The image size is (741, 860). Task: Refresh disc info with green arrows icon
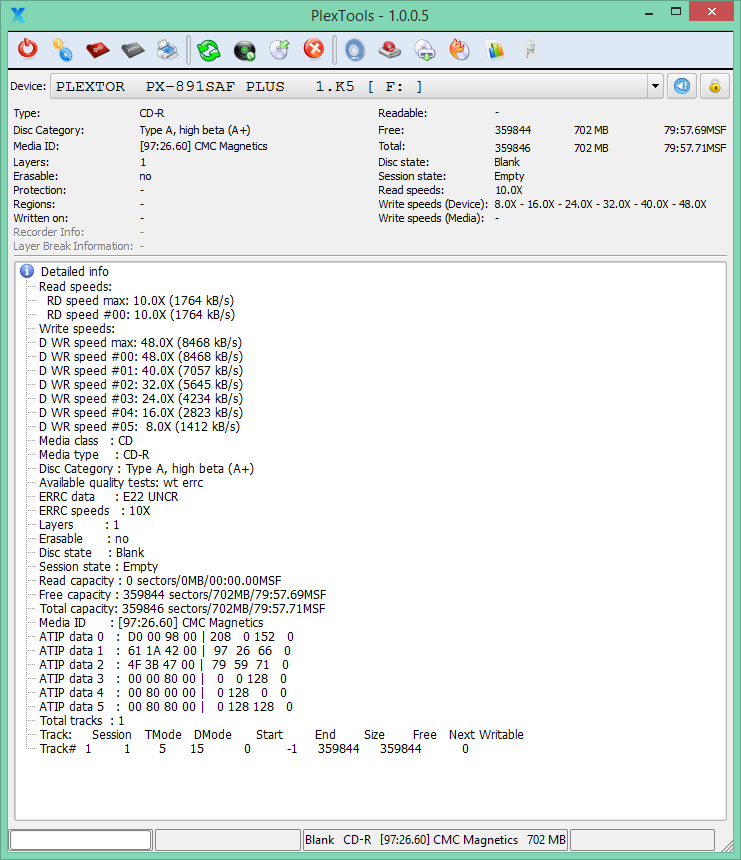(x=208, y=50)
